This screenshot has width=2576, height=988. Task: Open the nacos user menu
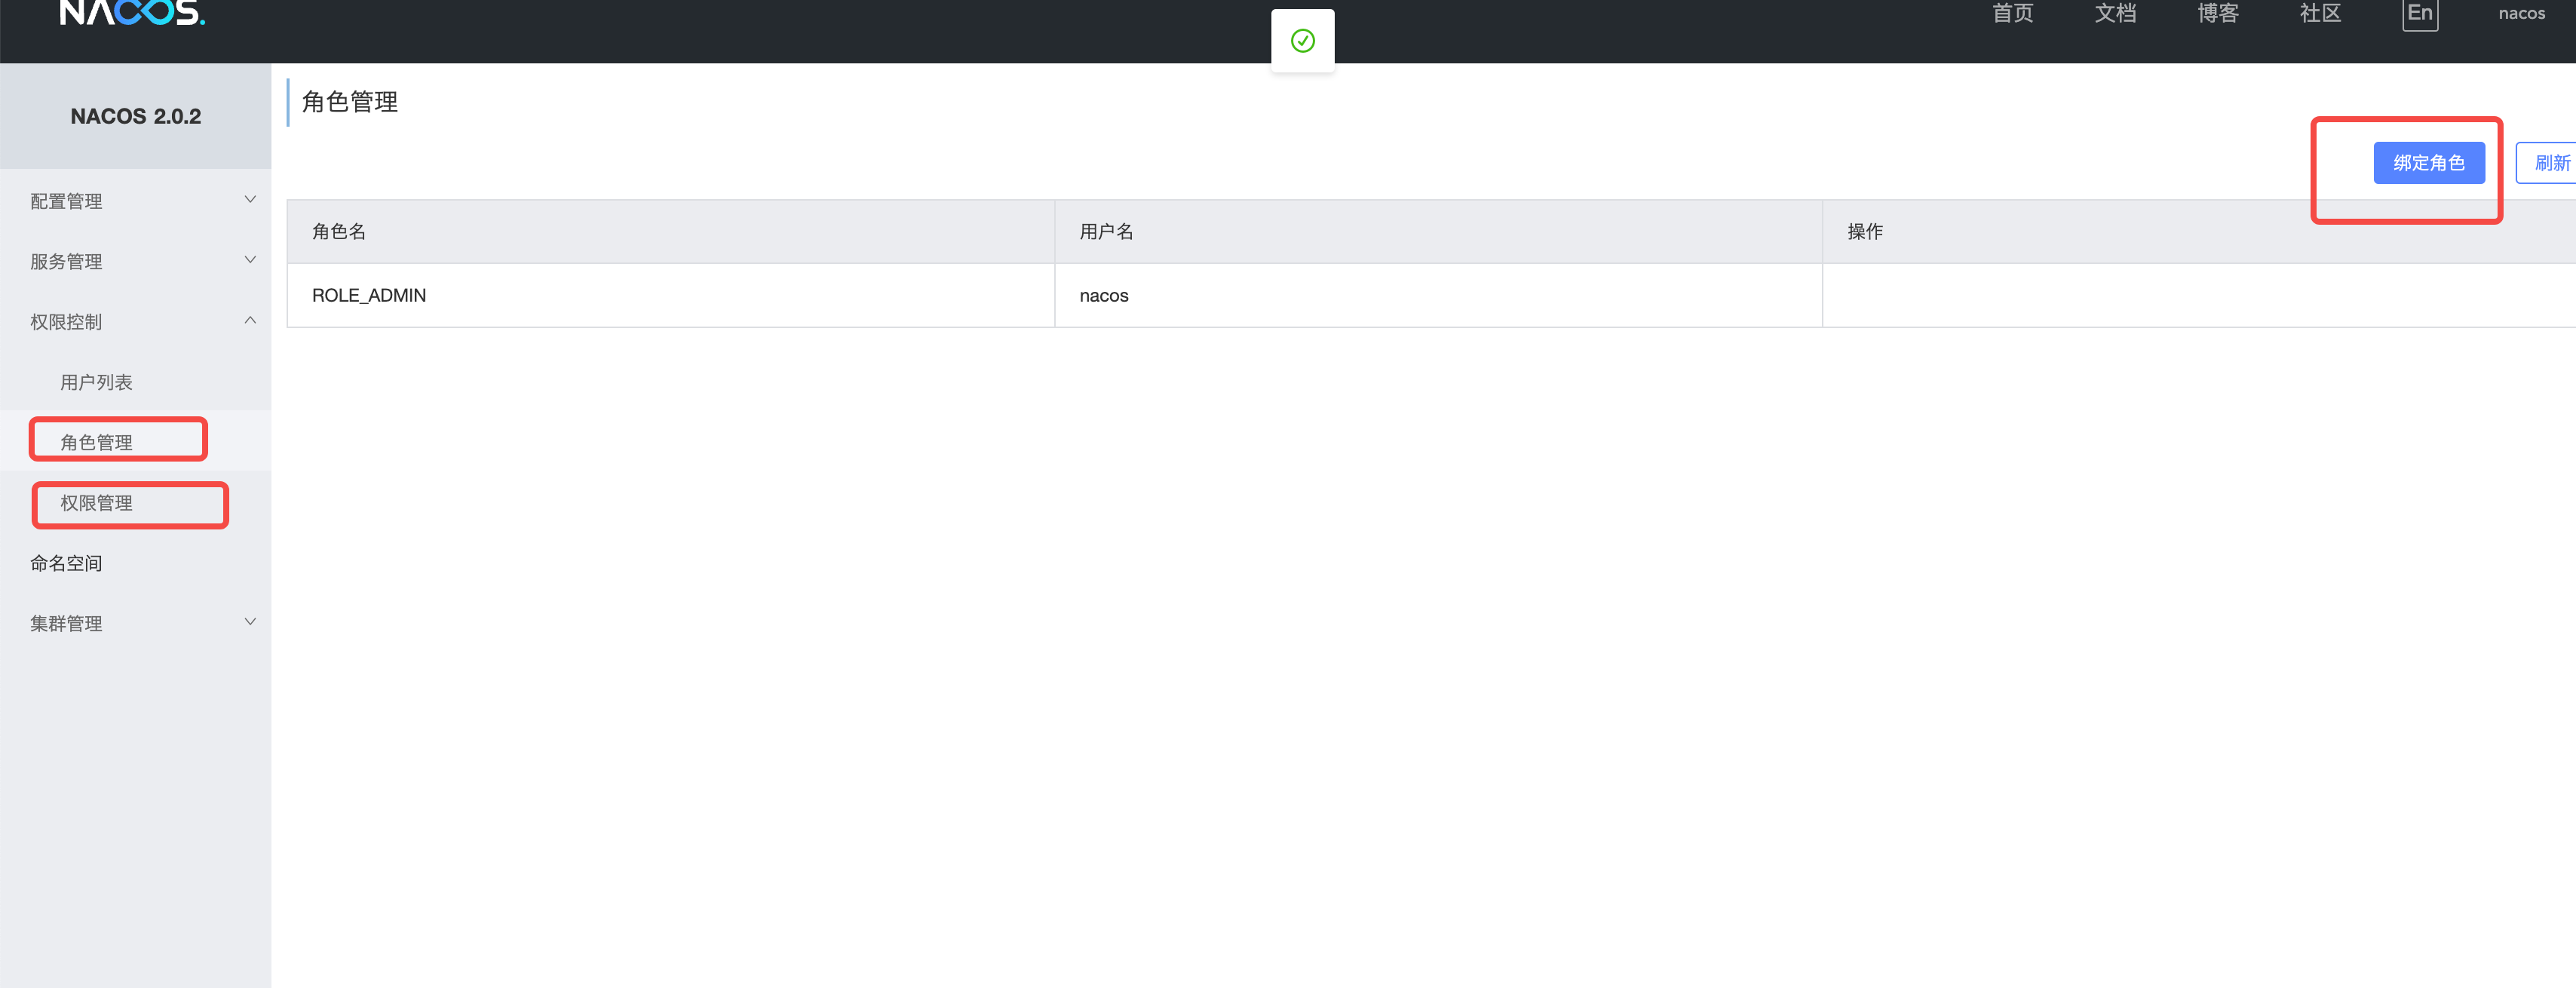point(2521,13)
